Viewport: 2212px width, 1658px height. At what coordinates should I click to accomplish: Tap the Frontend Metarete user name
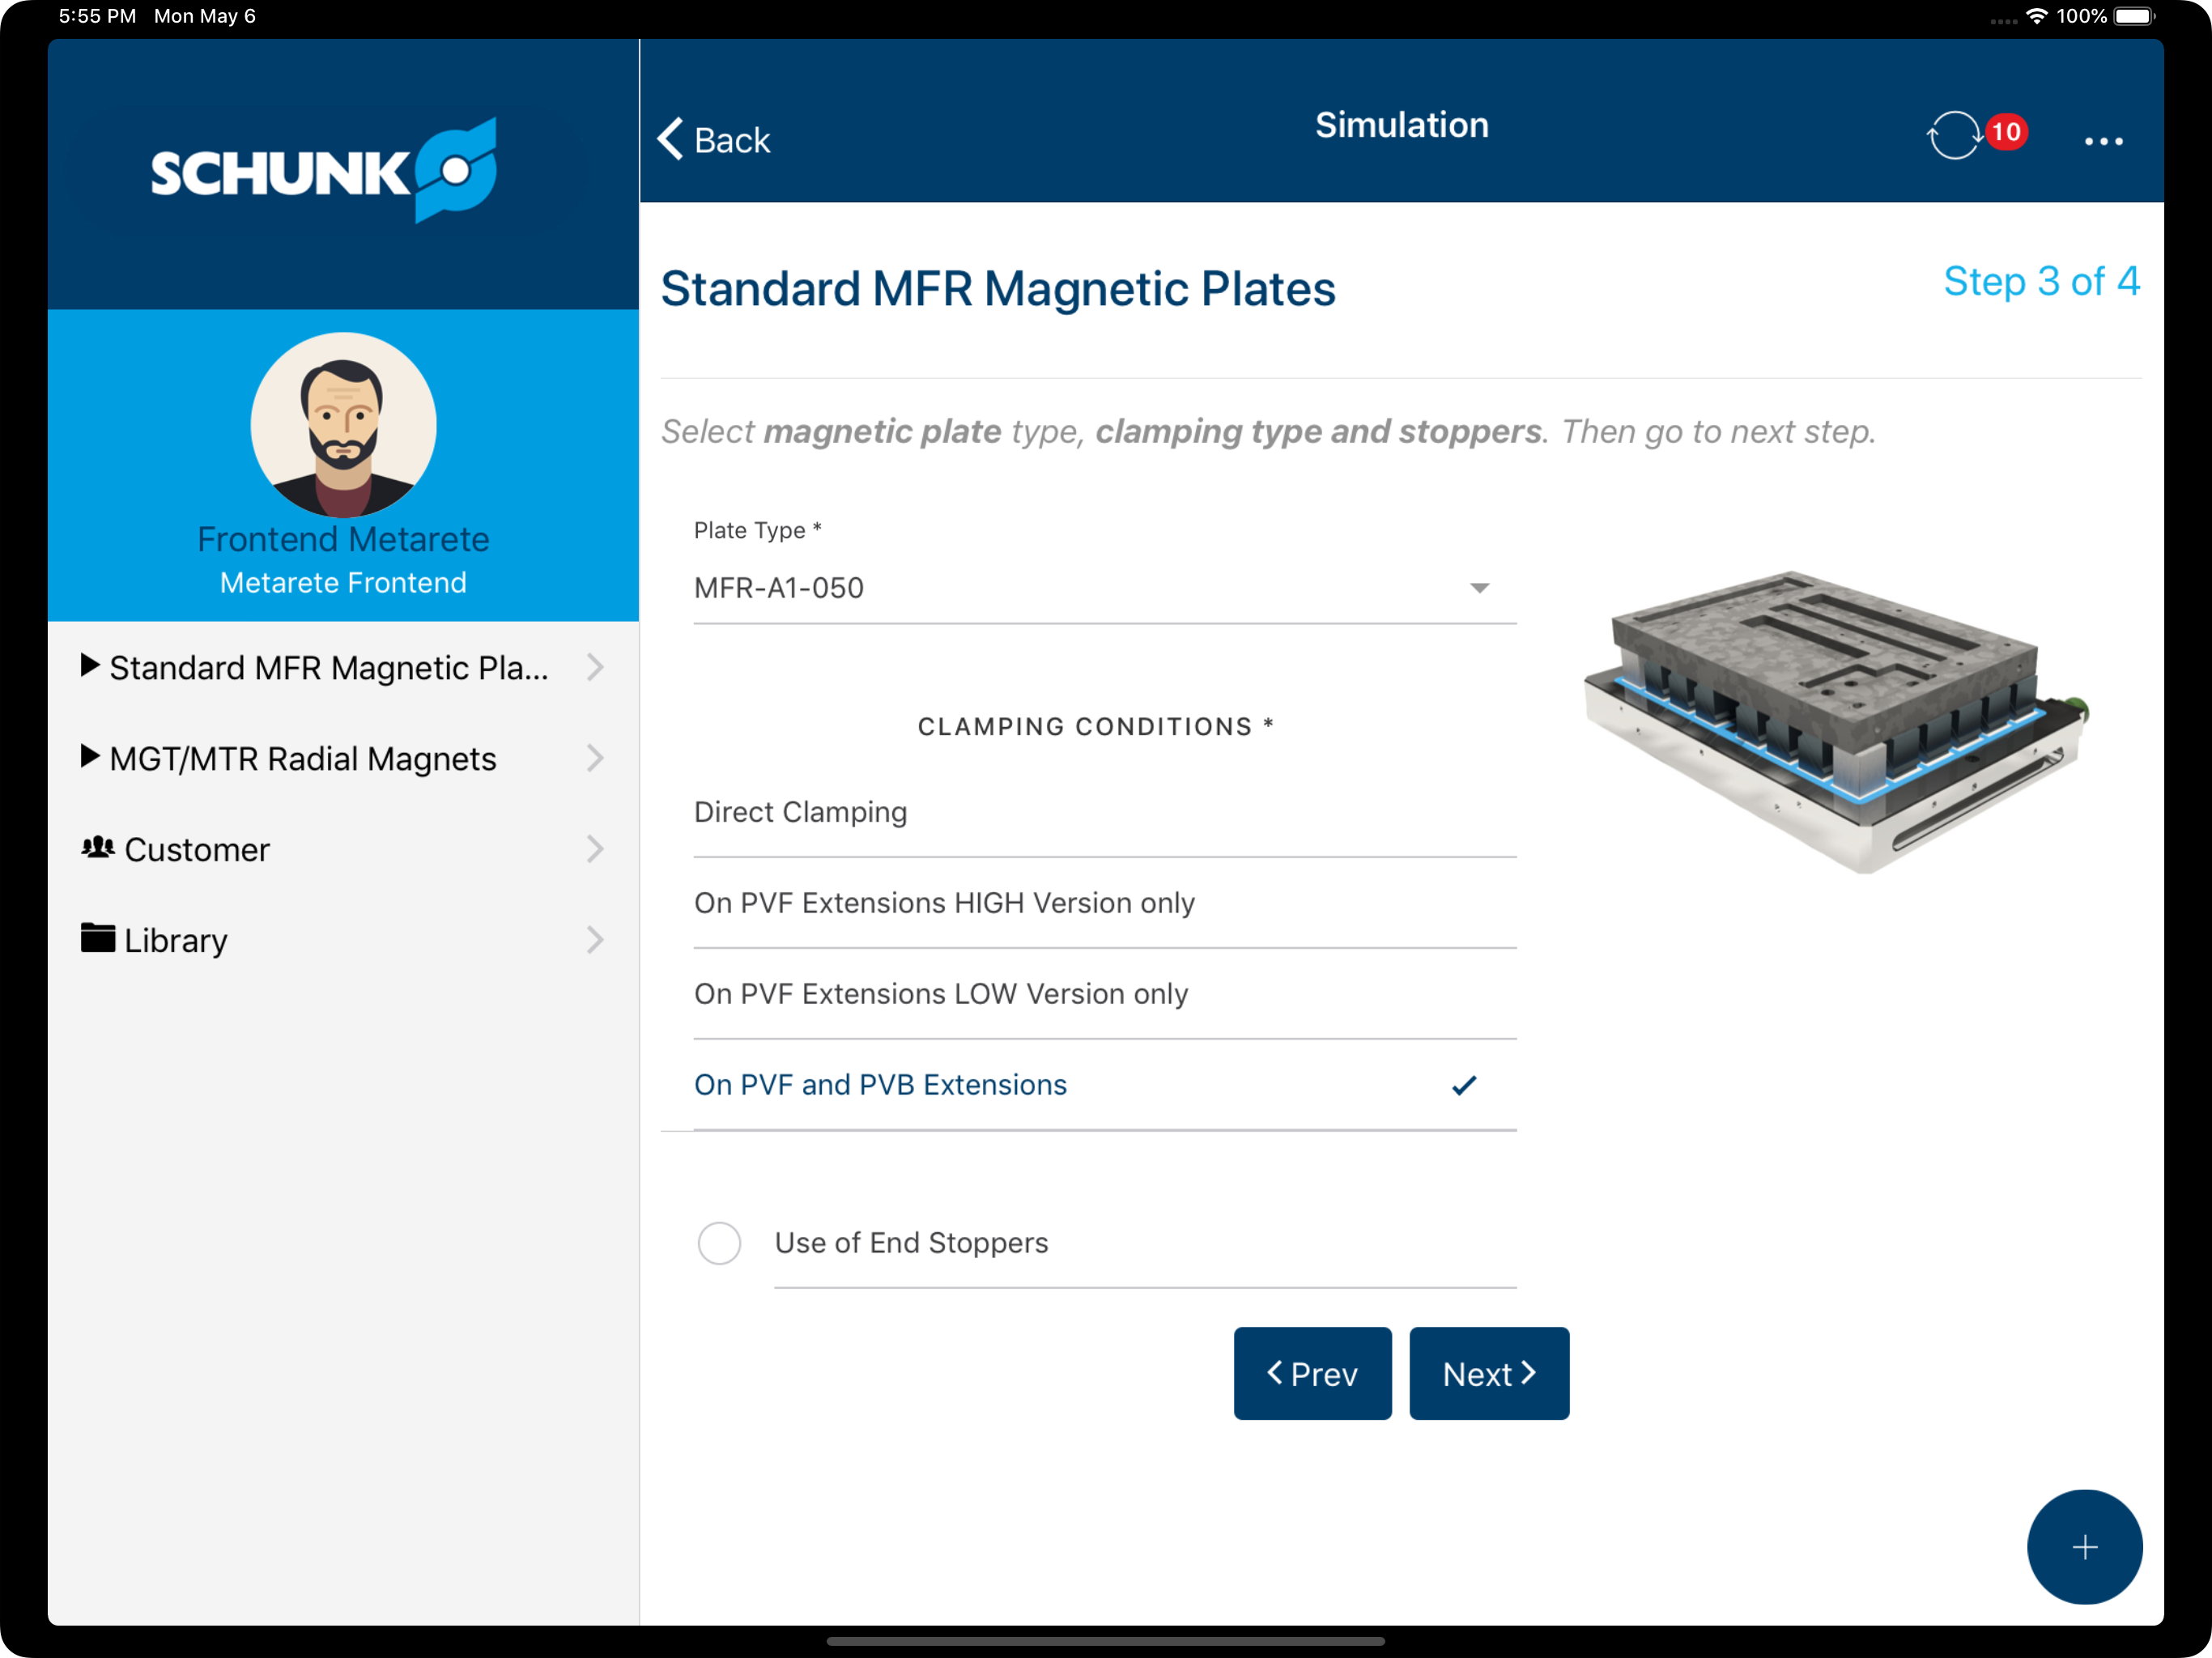[x=343, y=539]
